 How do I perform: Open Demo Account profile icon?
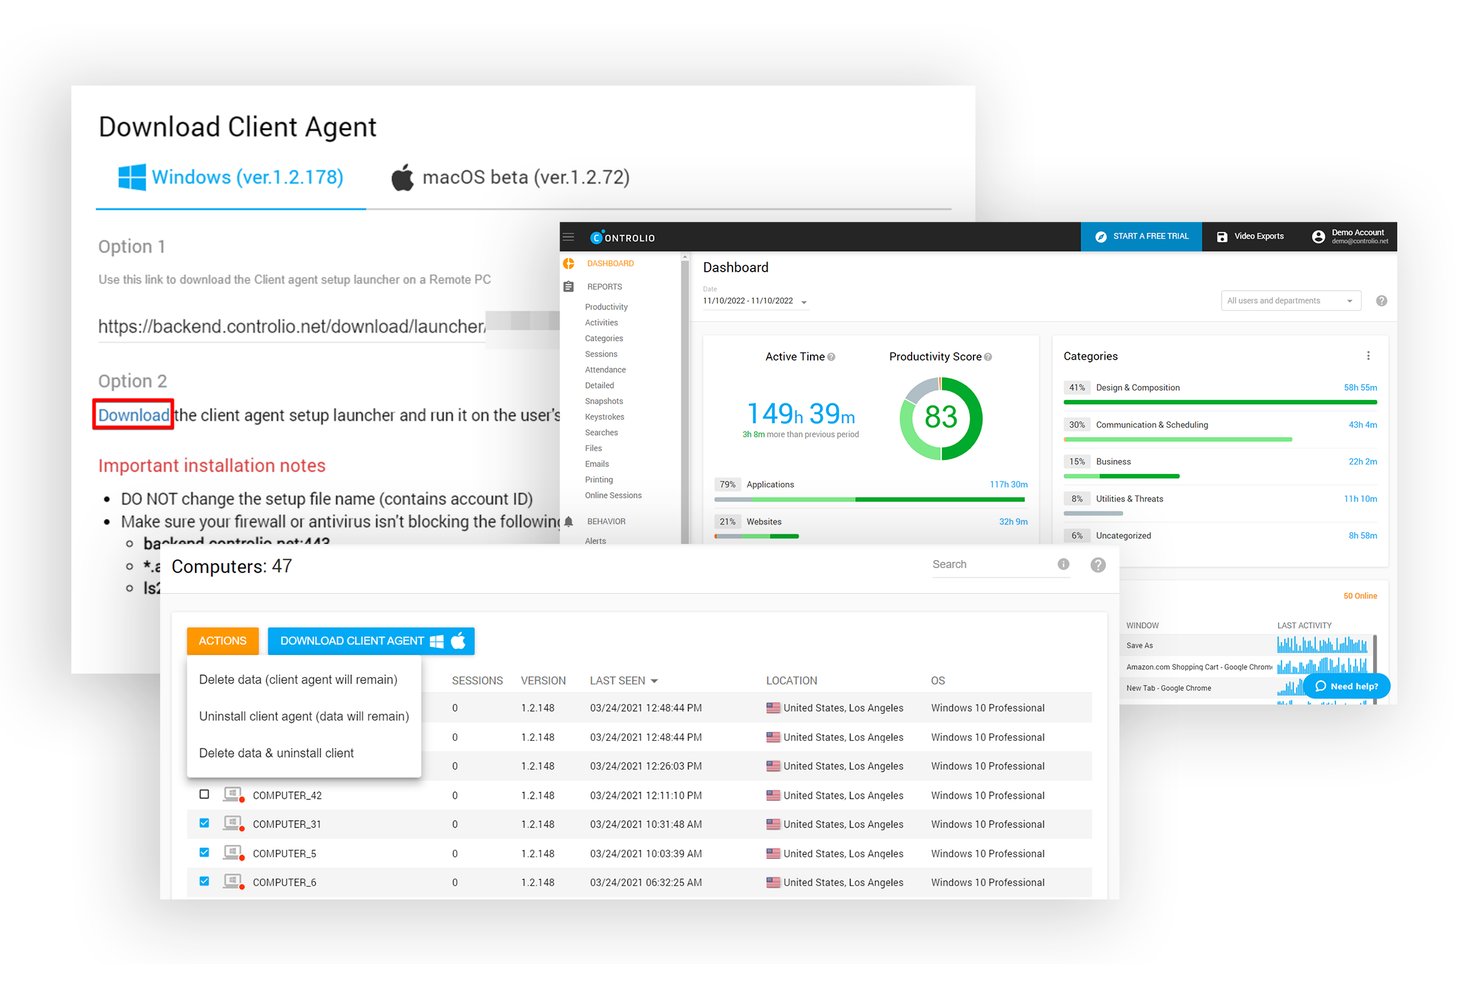tap(1318, 237)
